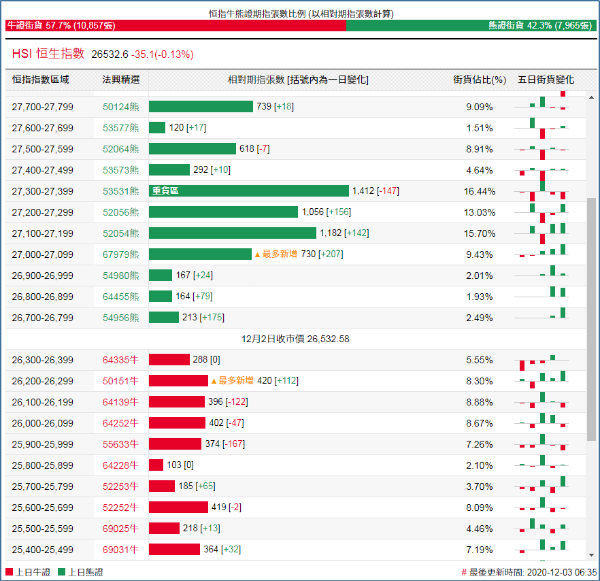Click the 1,412 [-147] value
The height and width of the screenshot is (581, 600).
pos(375,191)
